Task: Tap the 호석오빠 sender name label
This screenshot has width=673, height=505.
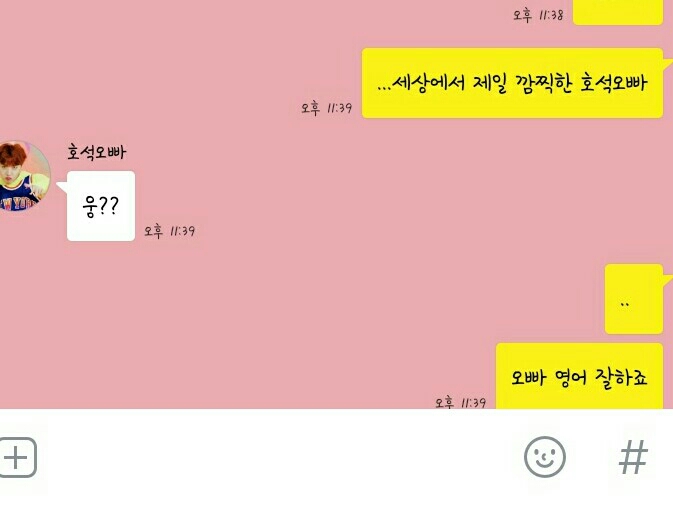Action: pyautogui.click(x=97, y=152)
